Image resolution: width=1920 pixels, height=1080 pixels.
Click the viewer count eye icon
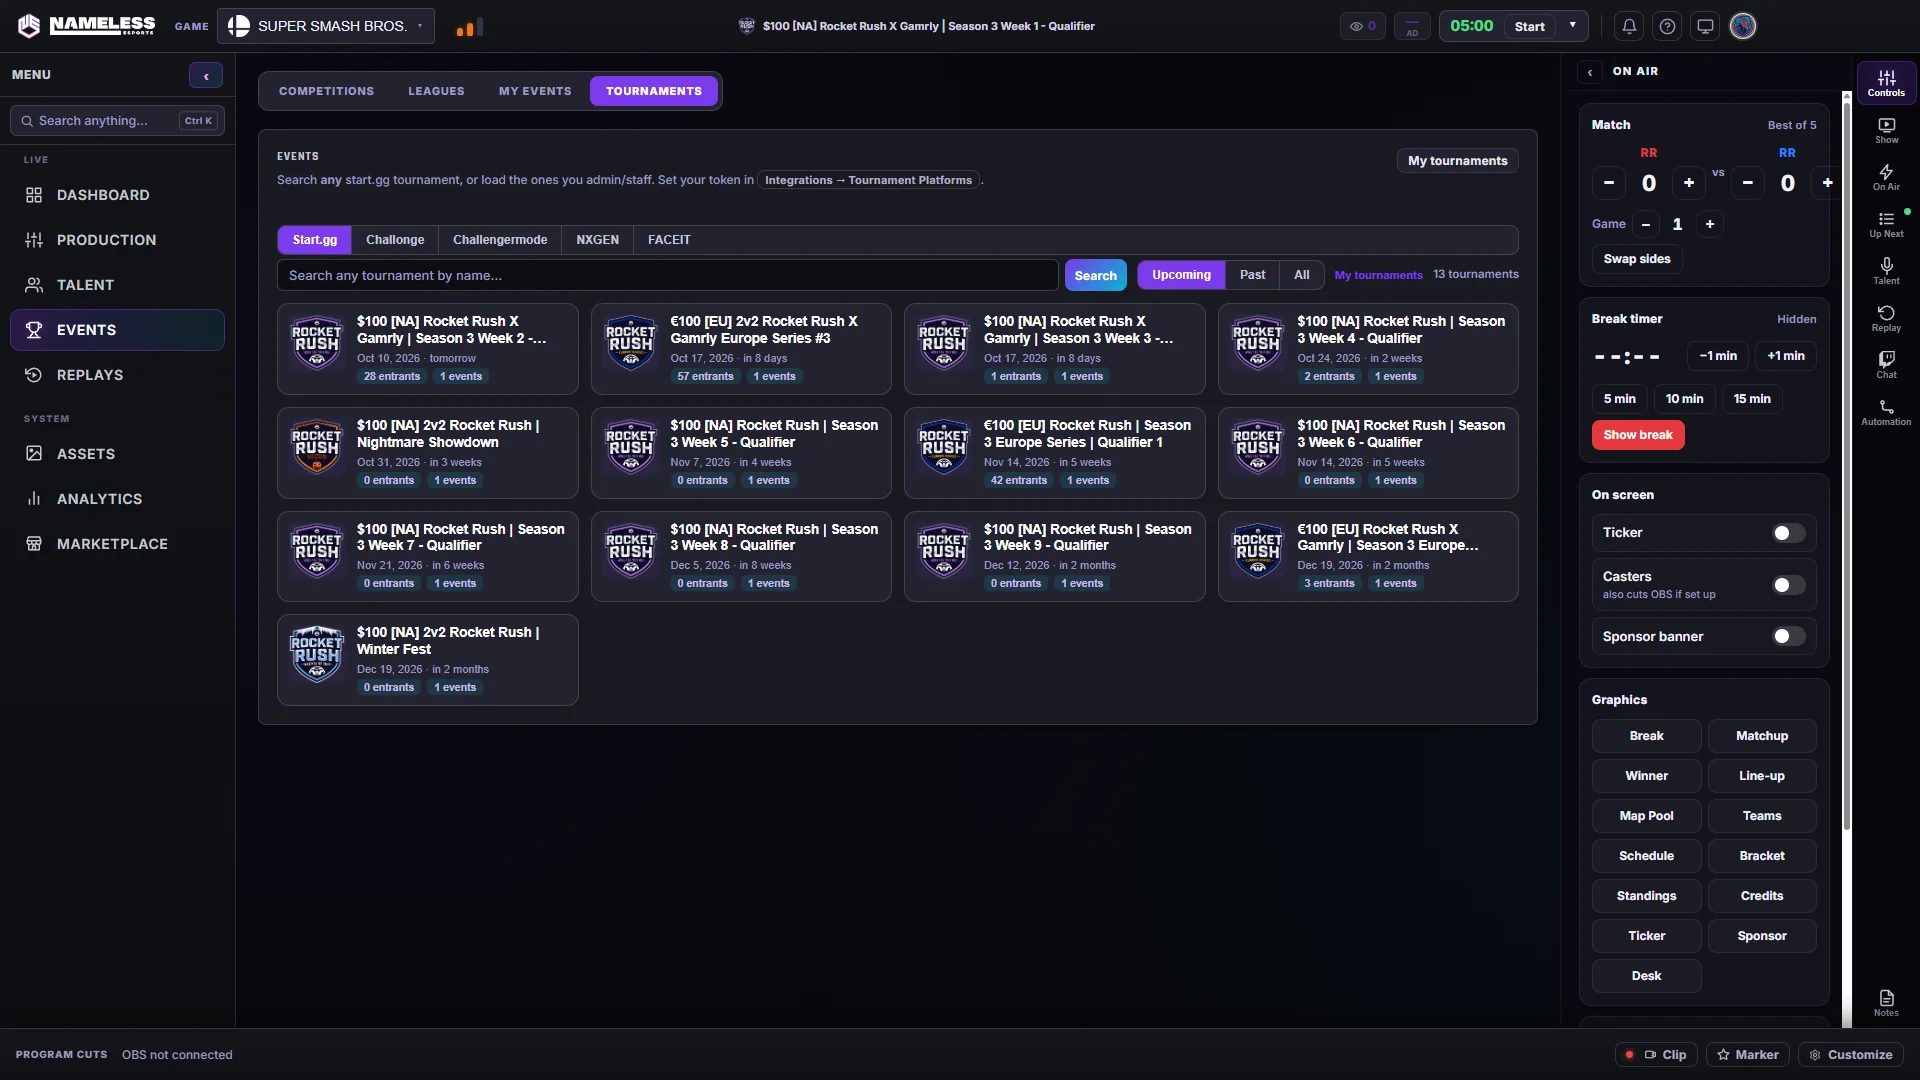click(x=1362, y=26)
